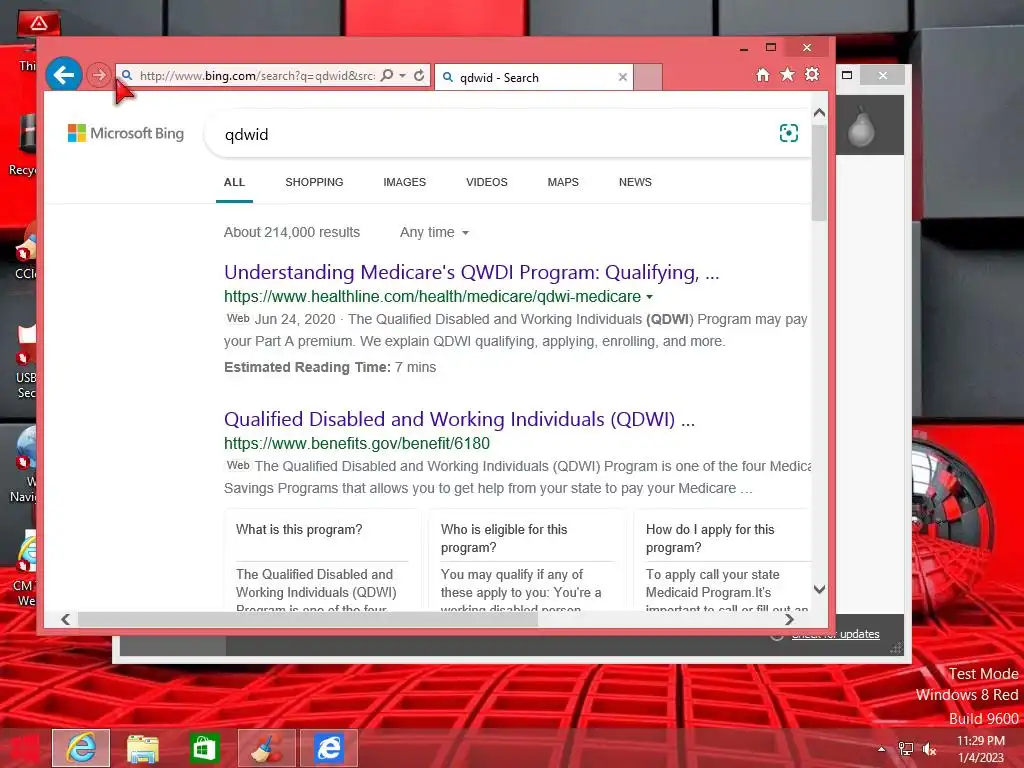Open the Who is eligible card
The width and height of the screenshot is (1024, 768).
[527, 560]
